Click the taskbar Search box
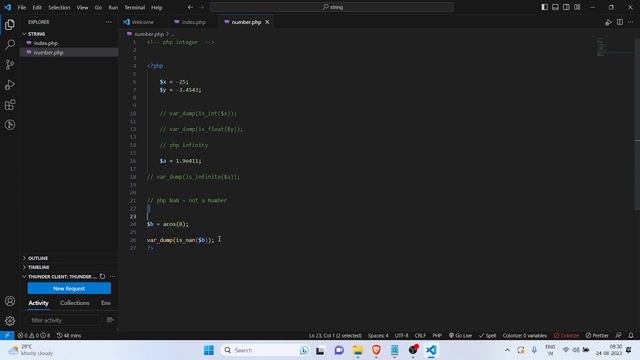 [265, 350]
